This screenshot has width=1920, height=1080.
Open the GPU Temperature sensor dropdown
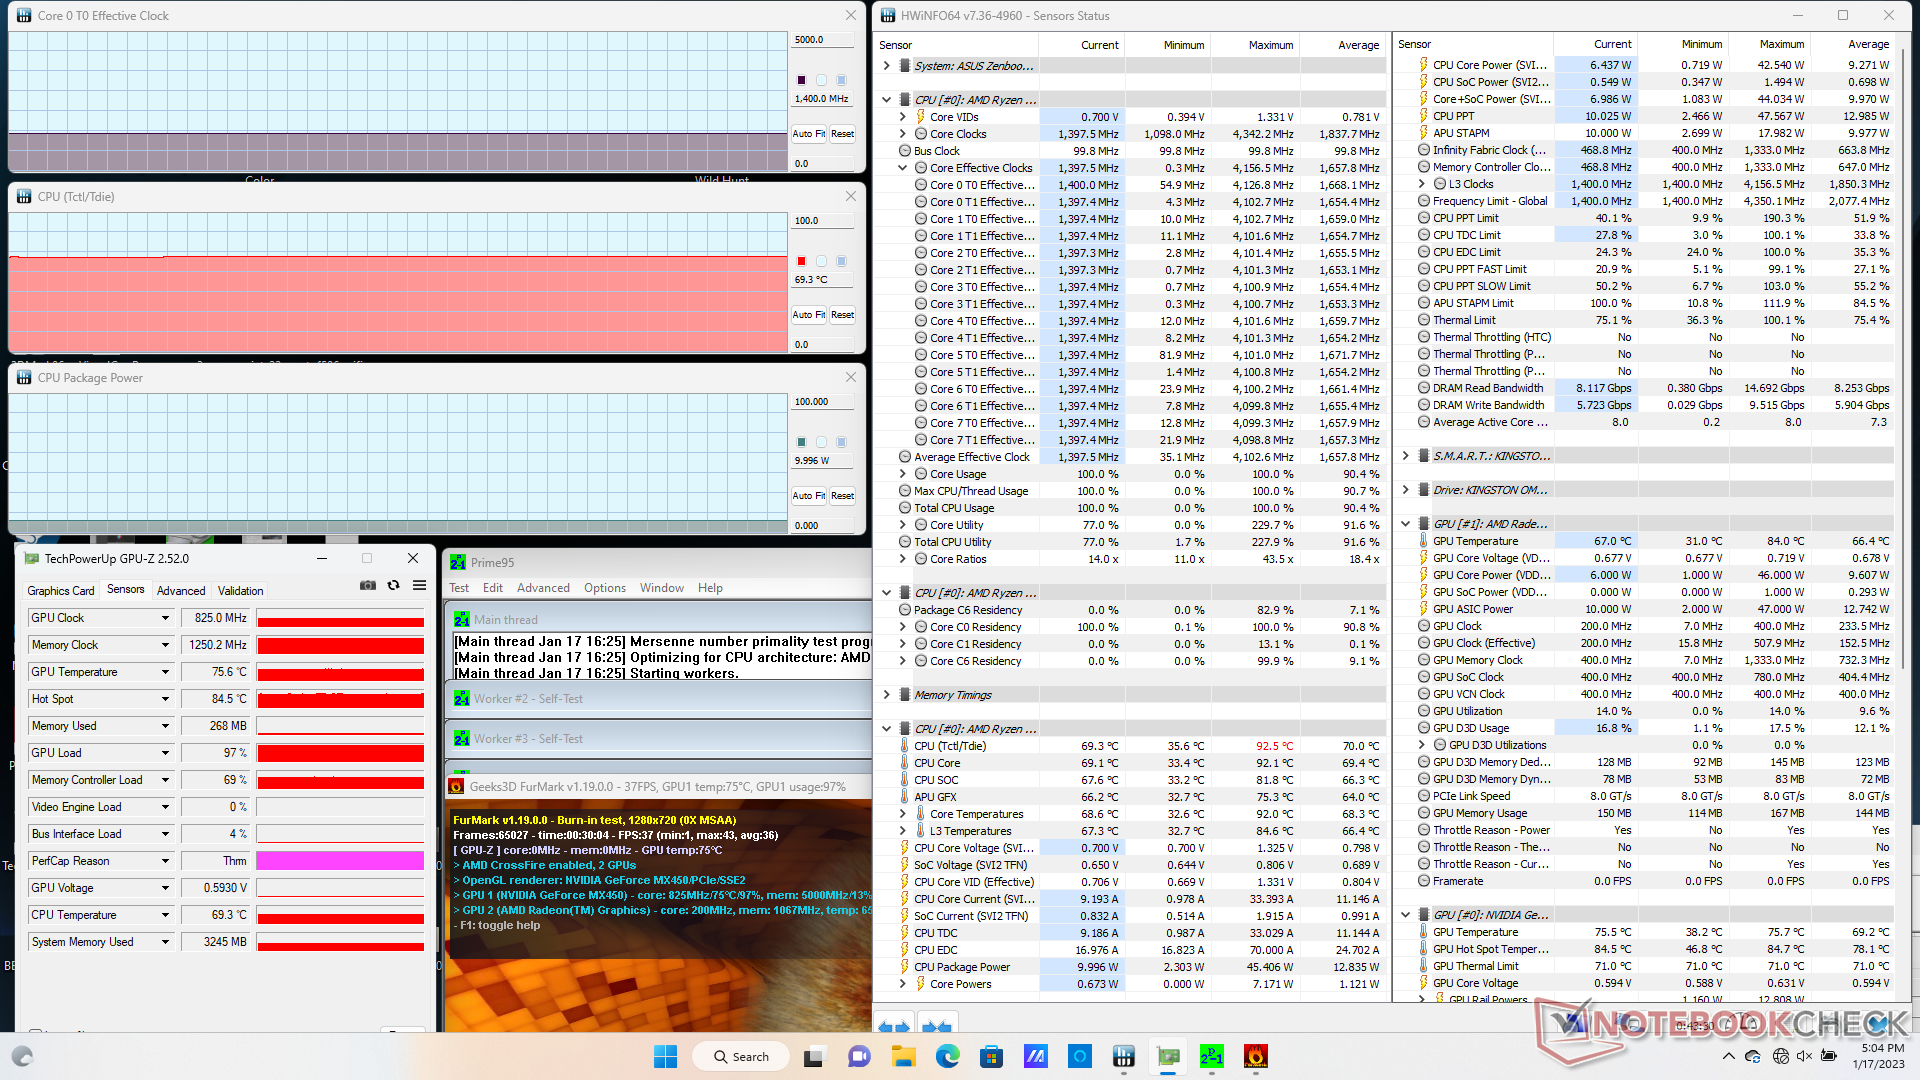[x=165, y=672]
